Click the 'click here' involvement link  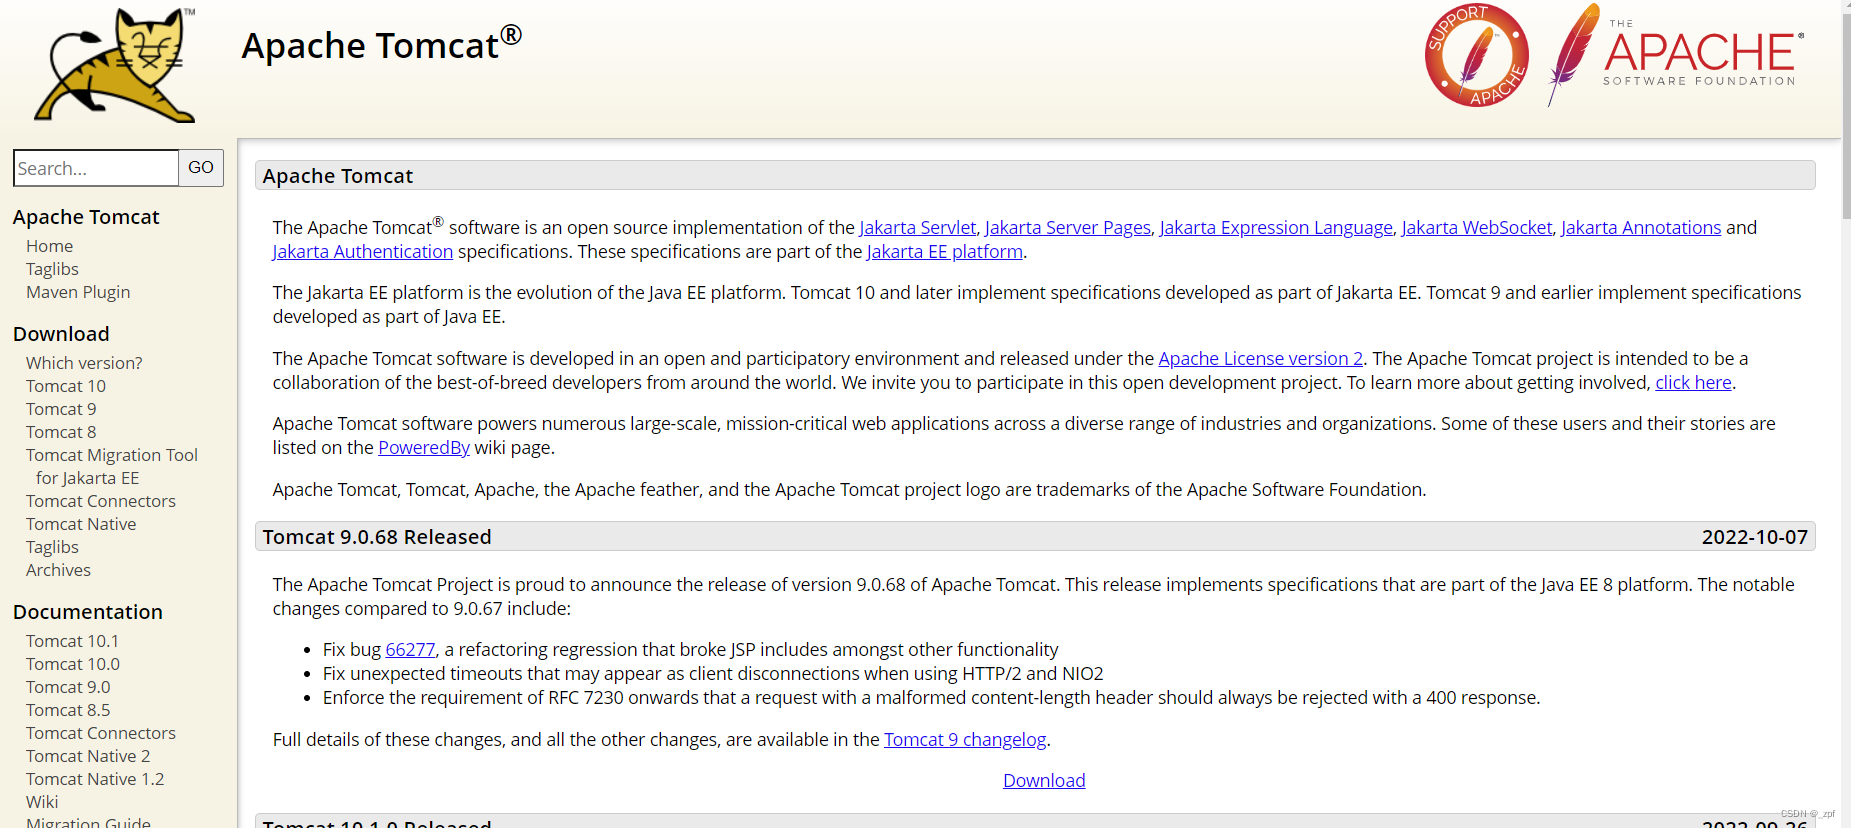pyautogui.click(x=1693, y=383)
